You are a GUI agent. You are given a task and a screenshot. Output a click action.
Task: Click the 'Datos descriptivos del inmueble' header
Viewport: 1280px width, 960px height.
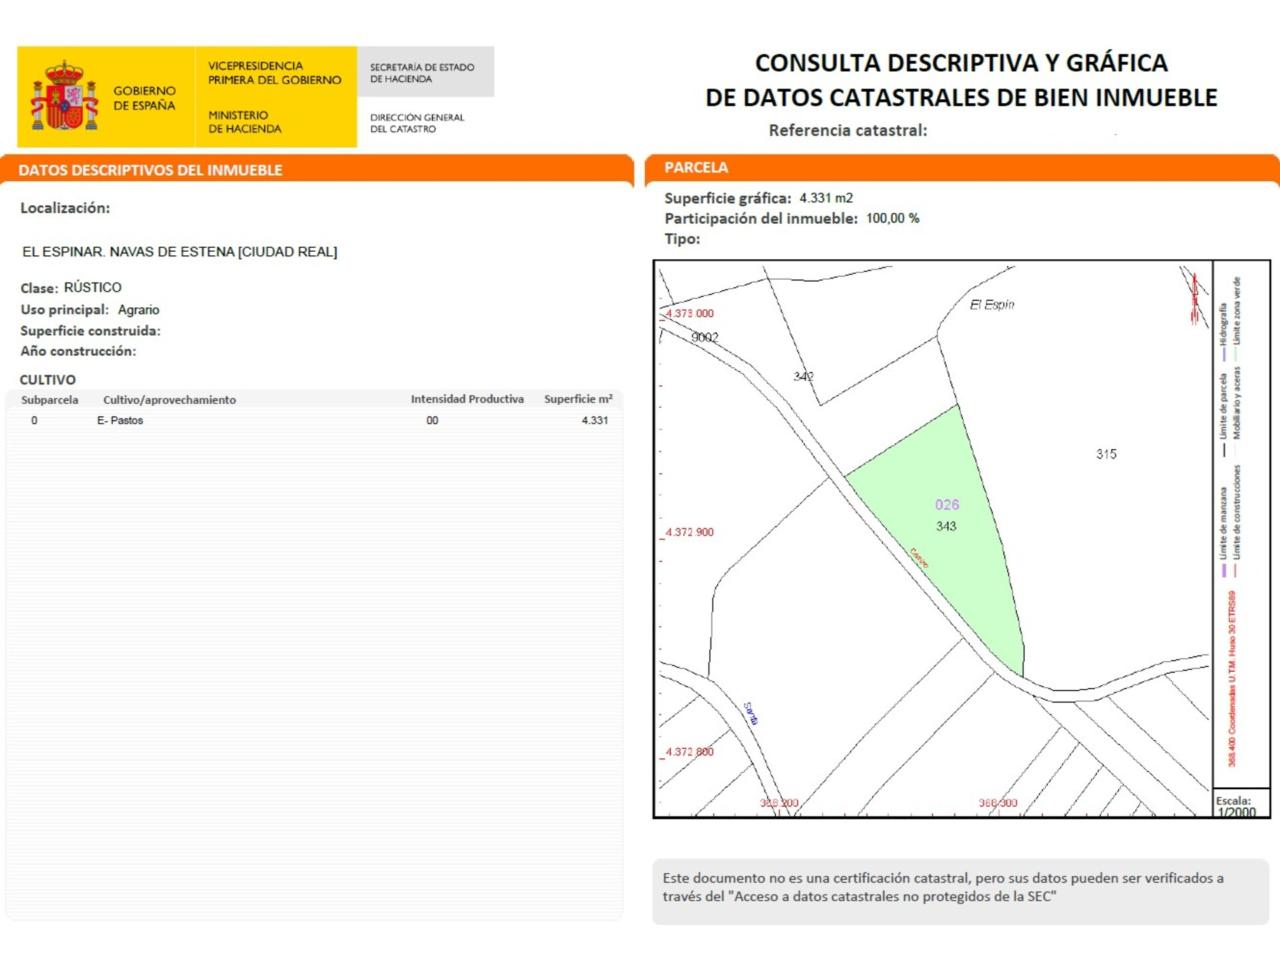150,170
